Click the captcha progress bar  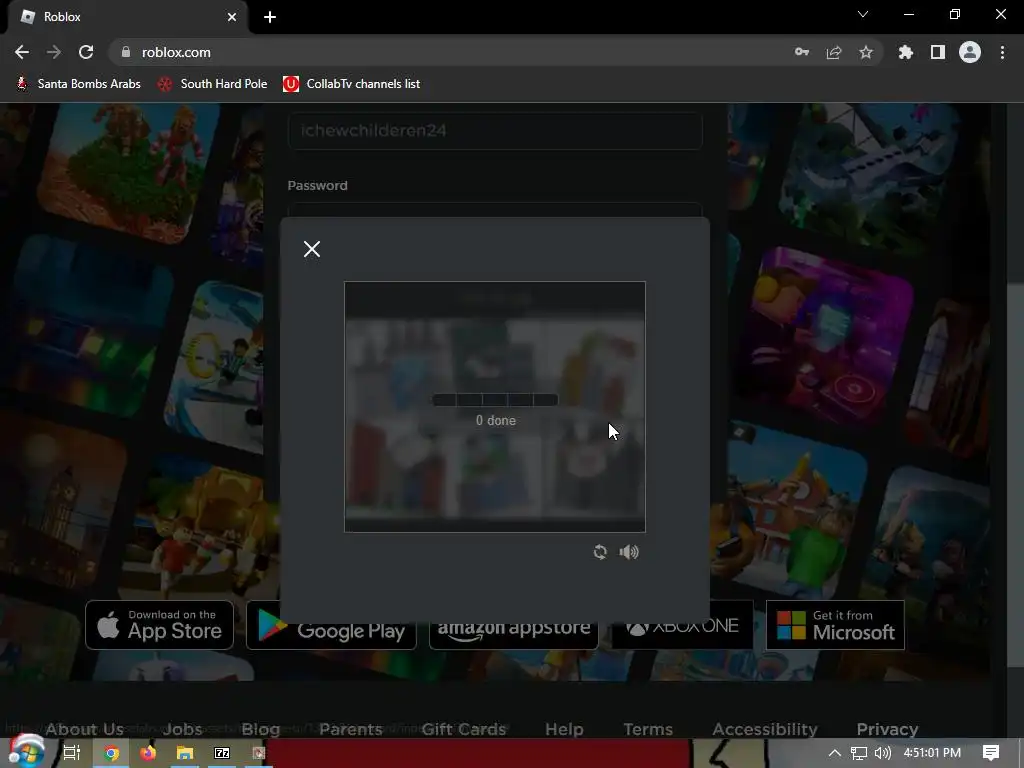pos(495,400)
